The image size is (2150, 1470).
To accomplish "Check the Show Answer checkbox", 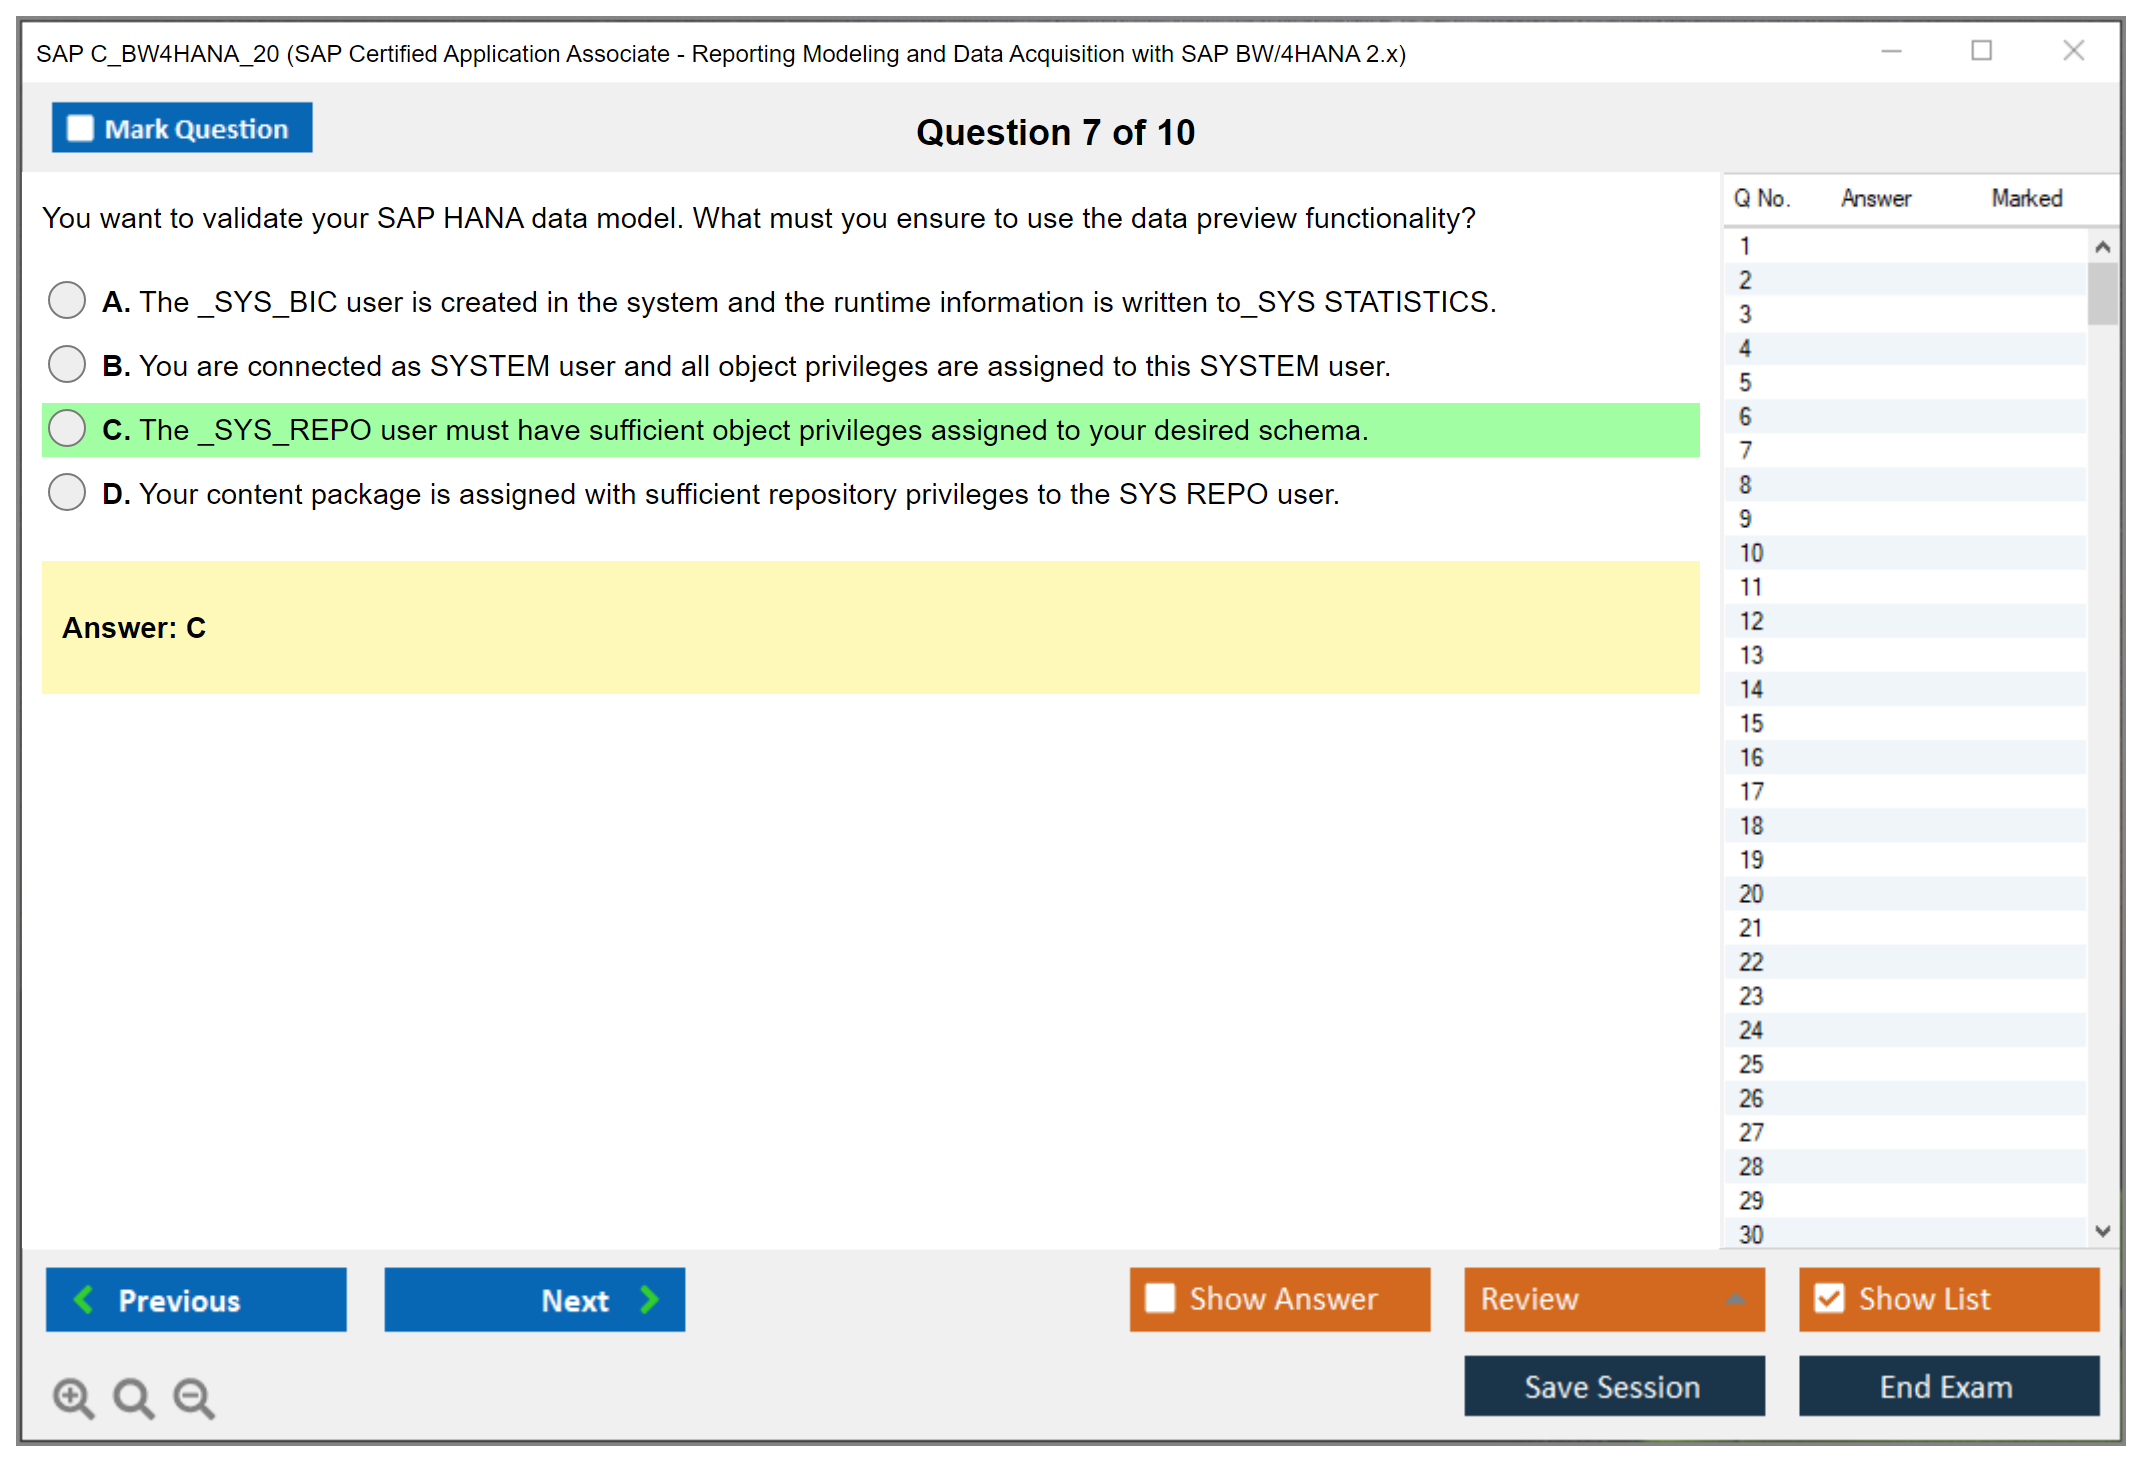I will (x=1160, y=1298).
